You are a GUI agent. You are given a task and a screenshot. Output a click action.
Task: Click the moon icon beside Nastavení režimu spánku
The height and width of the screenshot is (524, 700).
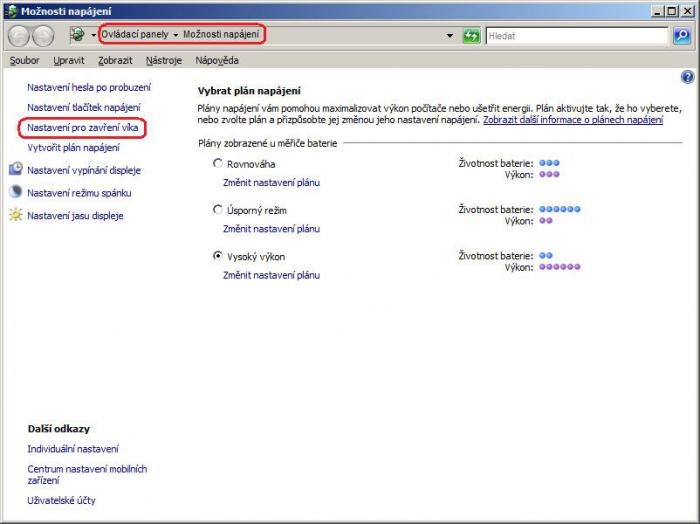coord(15,192)
